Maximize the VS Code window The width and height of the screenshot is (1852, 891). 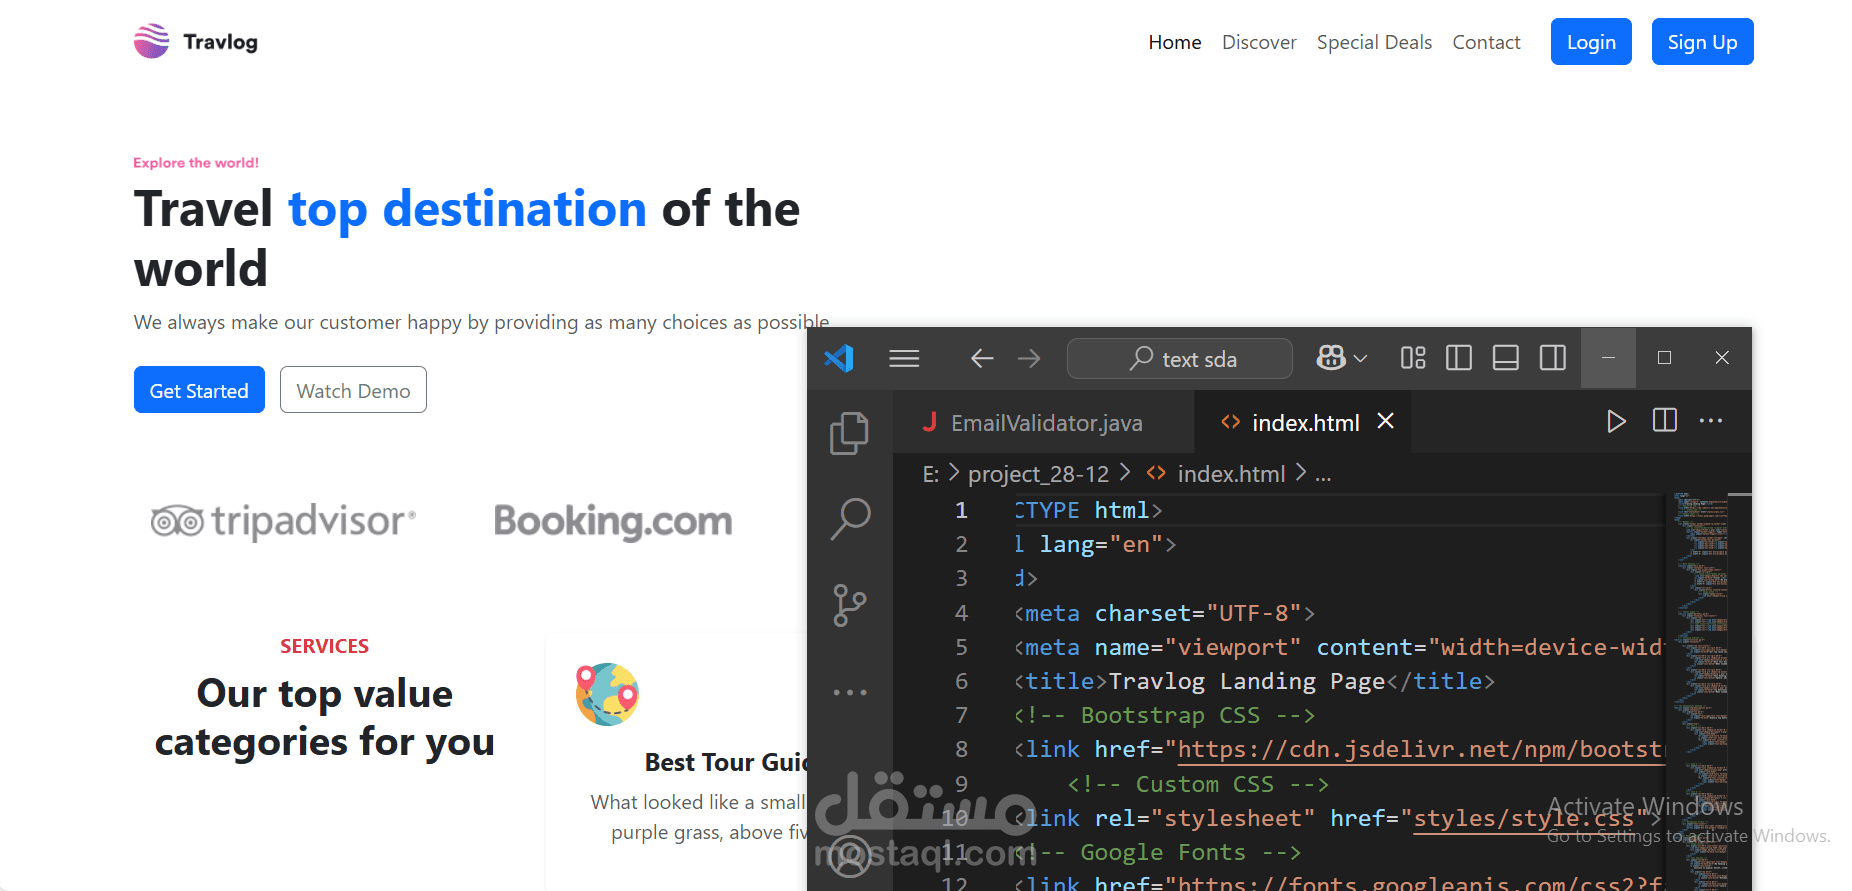pyautogui.click(x=1664, y=358)
